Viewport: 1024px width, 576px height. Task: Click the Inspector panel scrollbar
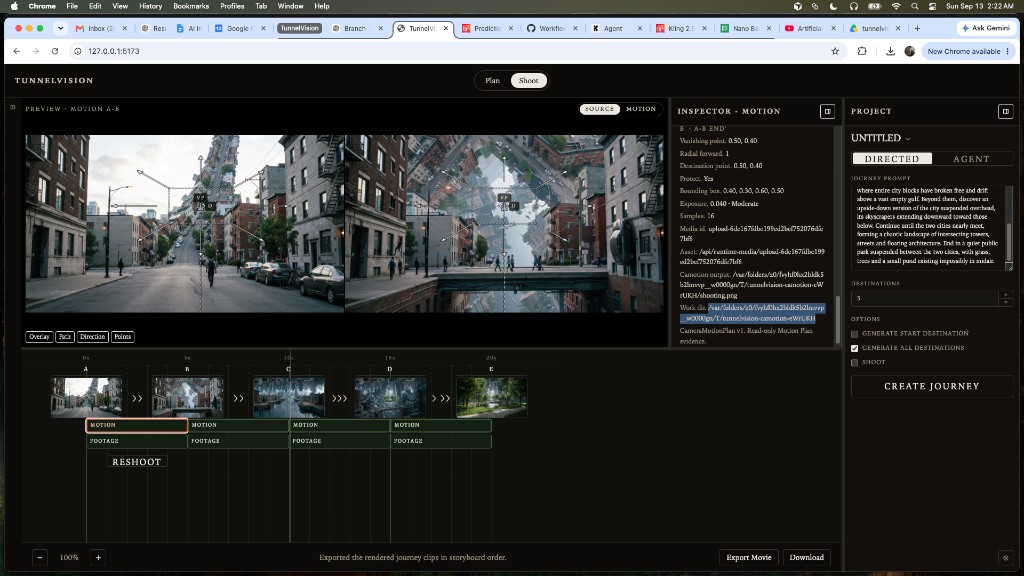point(838,321)
